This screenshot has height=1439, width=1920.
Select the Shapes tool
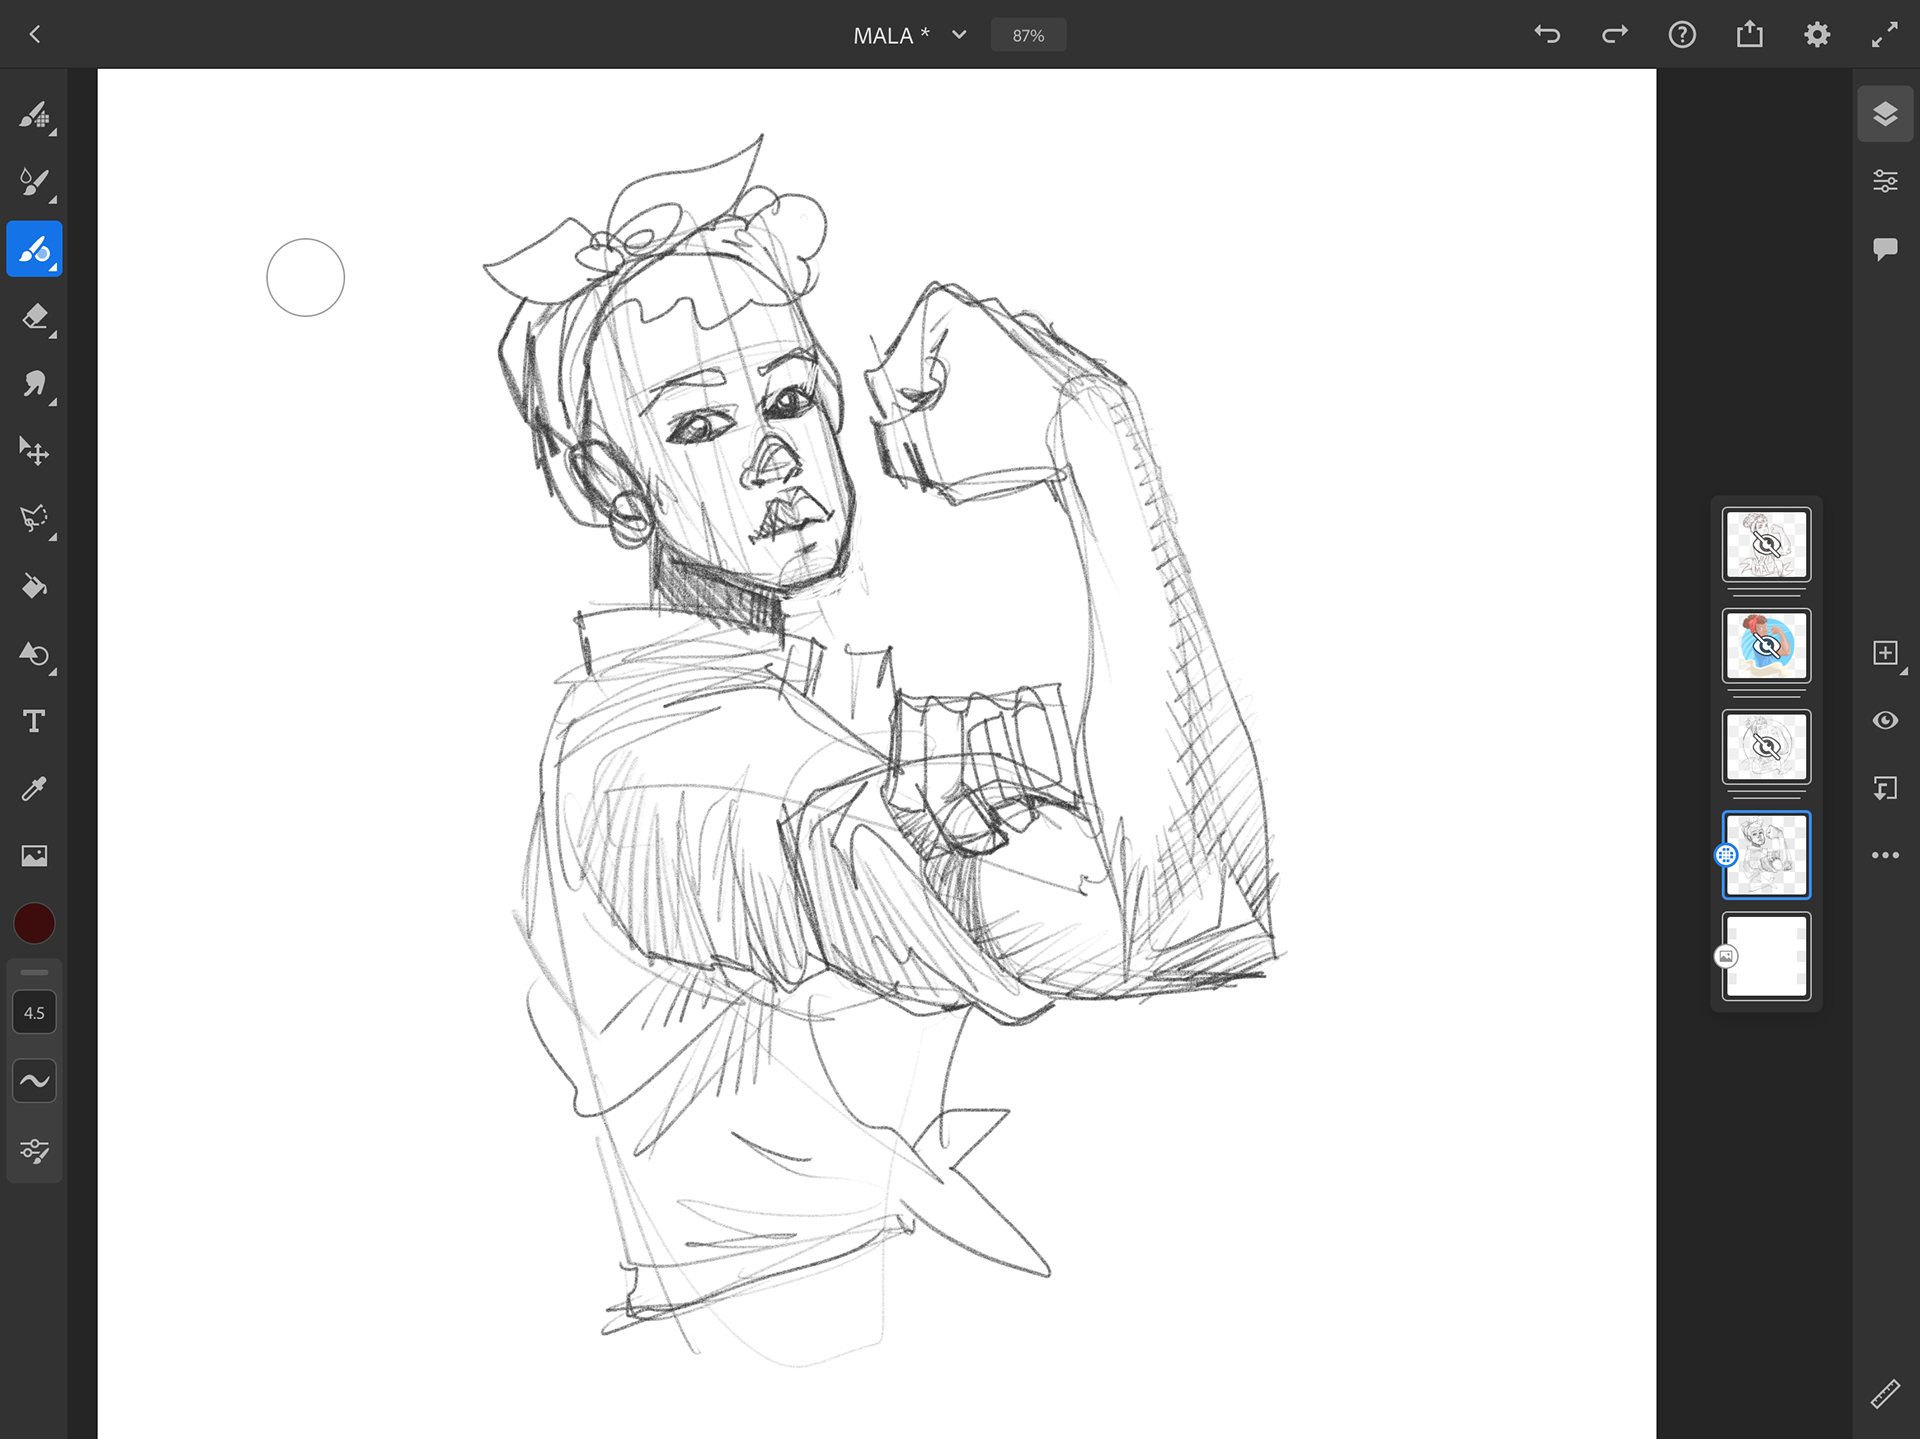tap(34, 654)
